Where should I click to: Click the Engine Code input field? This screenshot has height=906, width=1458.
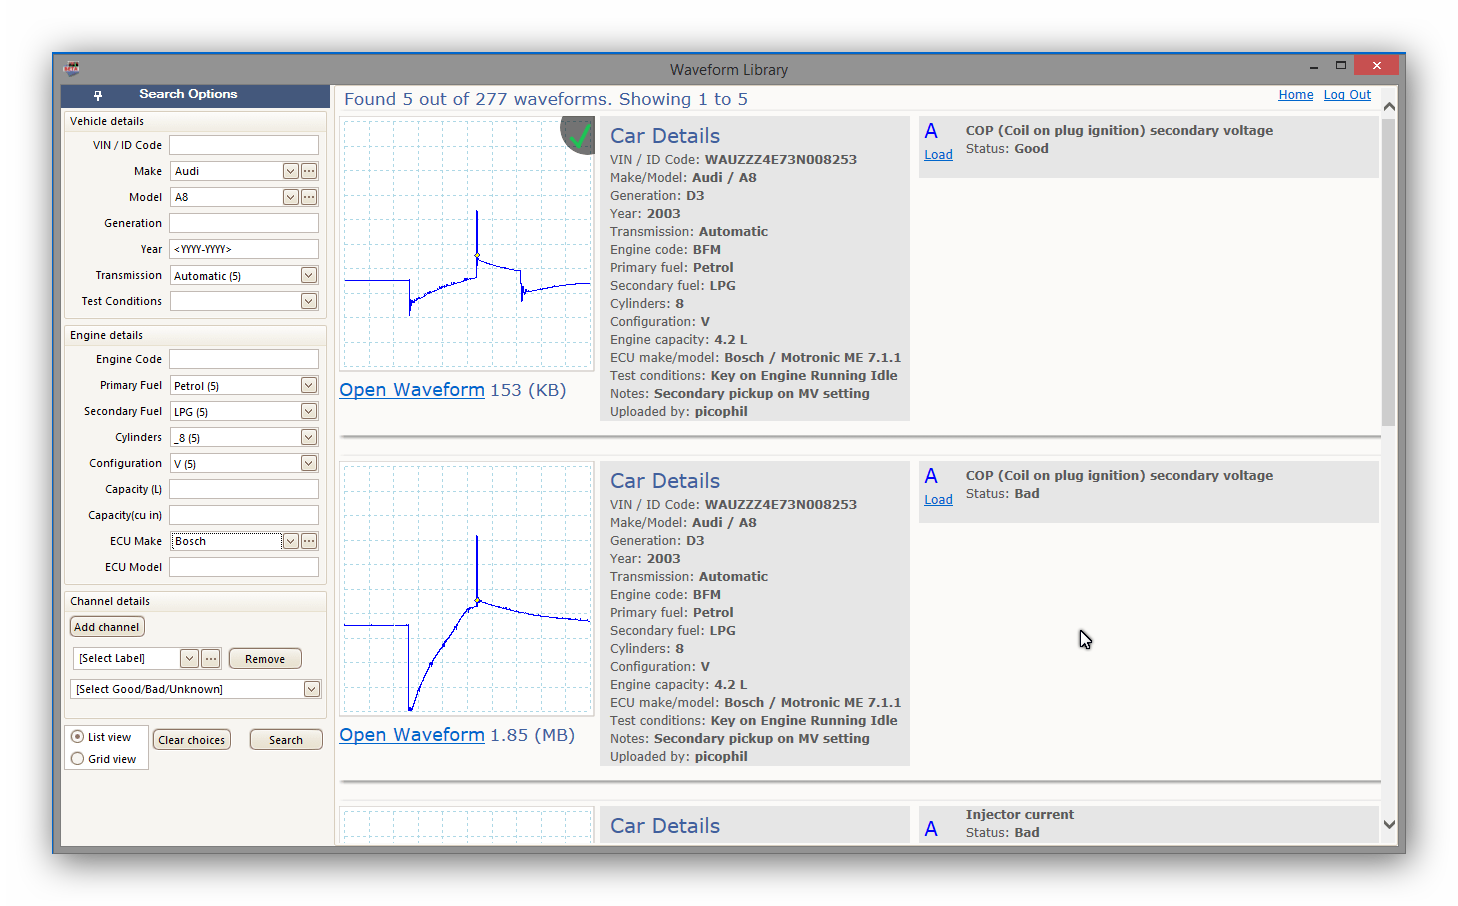pos(244,359)
